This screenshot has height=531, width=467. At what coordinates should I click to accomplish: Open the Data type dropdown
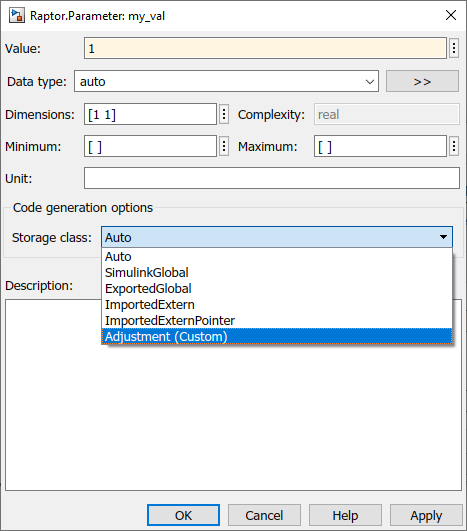coord(226,81)
